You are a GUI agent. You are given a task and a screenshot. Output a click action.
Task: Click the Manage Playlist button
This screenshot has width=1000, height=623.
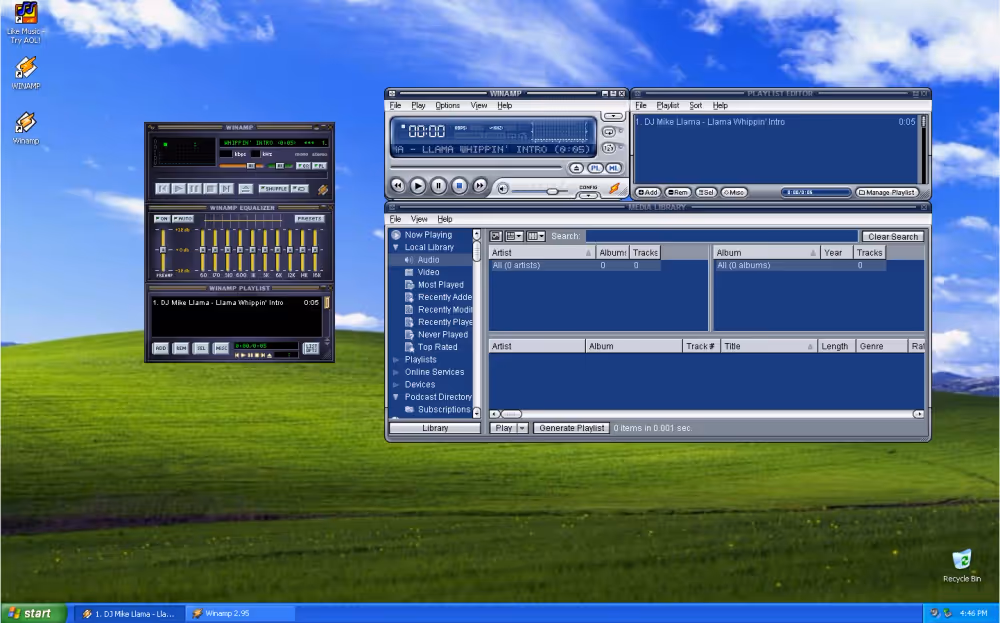click(887, 192)
